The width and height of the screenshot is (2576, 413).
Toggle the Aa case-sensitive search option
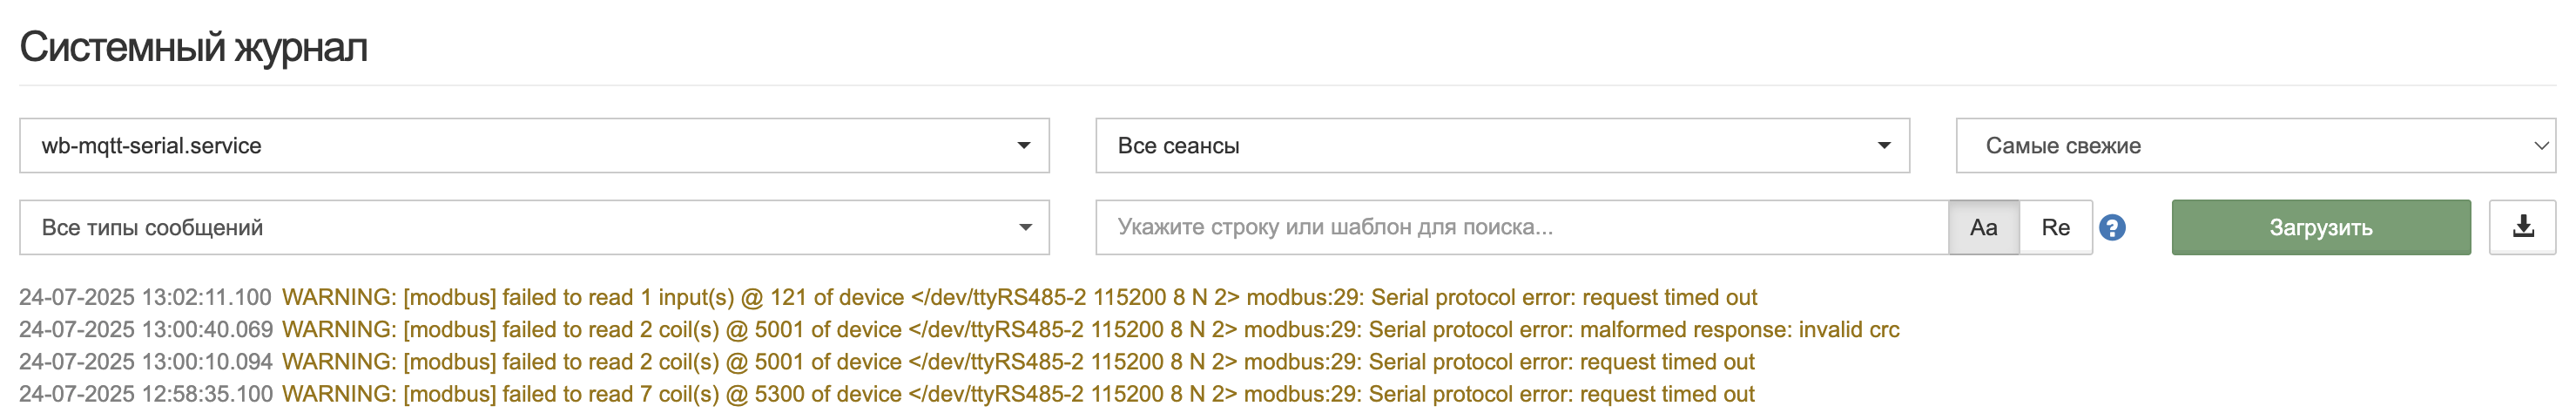coord(1983,227)
